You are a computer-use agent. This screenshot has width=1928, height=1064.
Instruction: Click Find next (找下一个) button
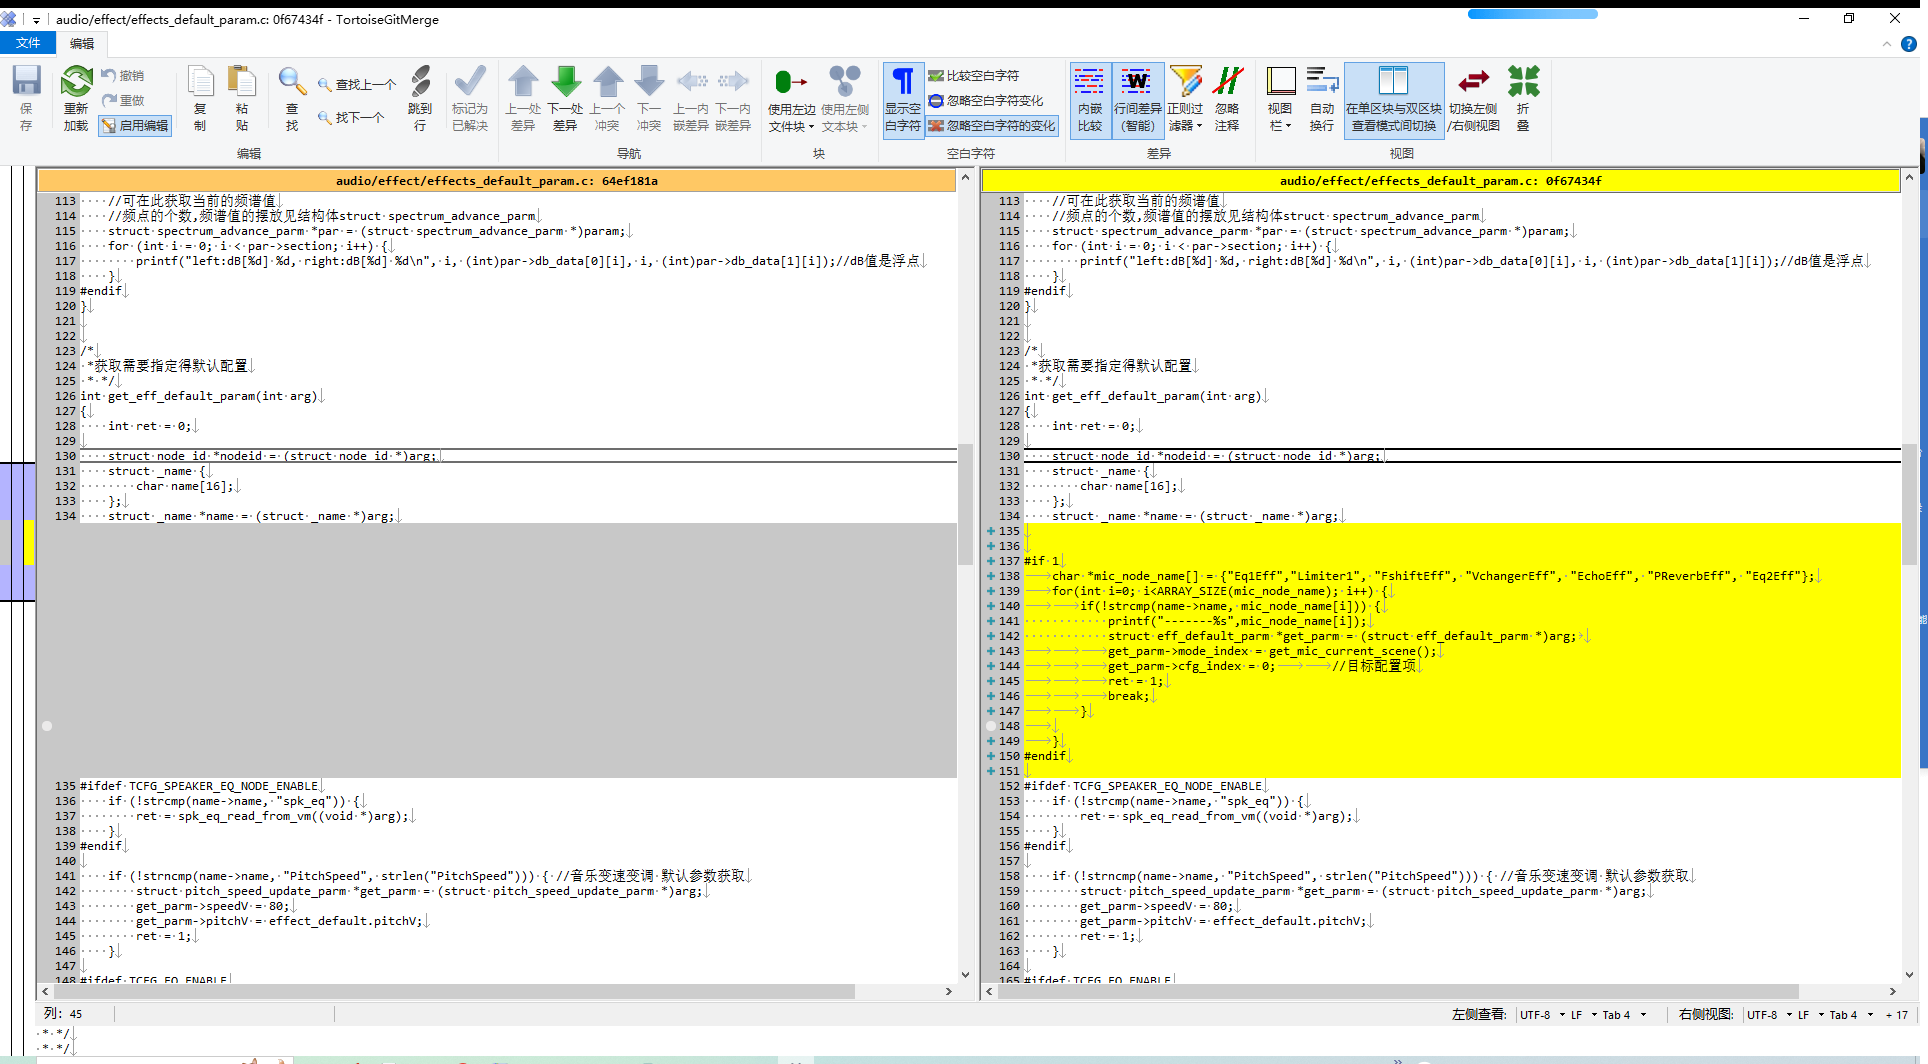click(351, 118)
